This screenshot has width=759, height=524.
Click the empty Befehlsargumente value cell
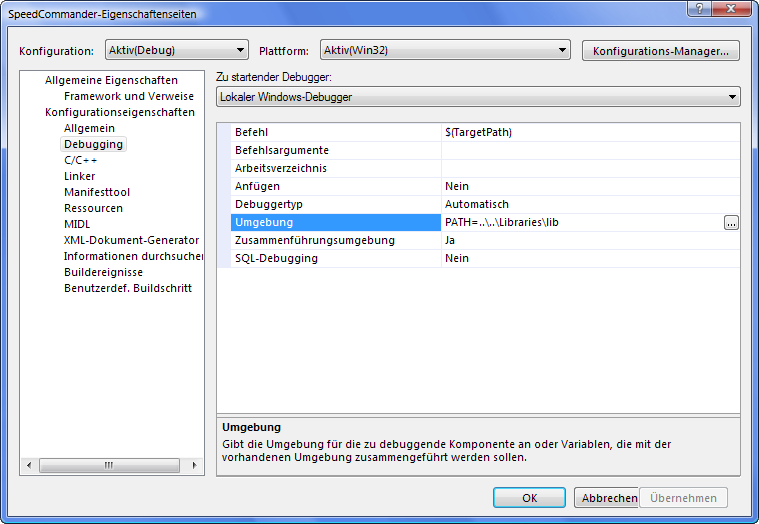click(591, 150)
